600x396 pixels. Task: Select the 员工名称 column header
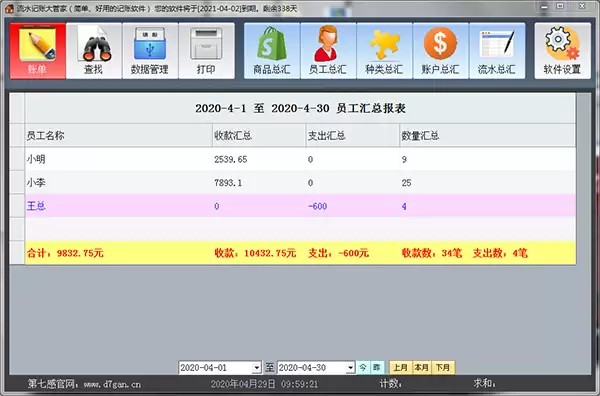[x=119, y=135]
